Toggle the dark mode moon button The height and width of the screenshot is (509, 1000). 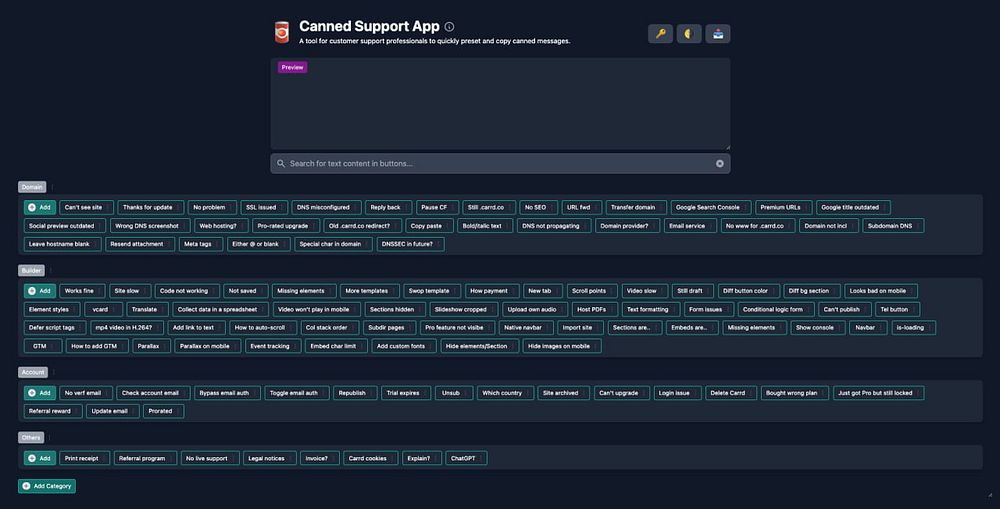[689, 34]
